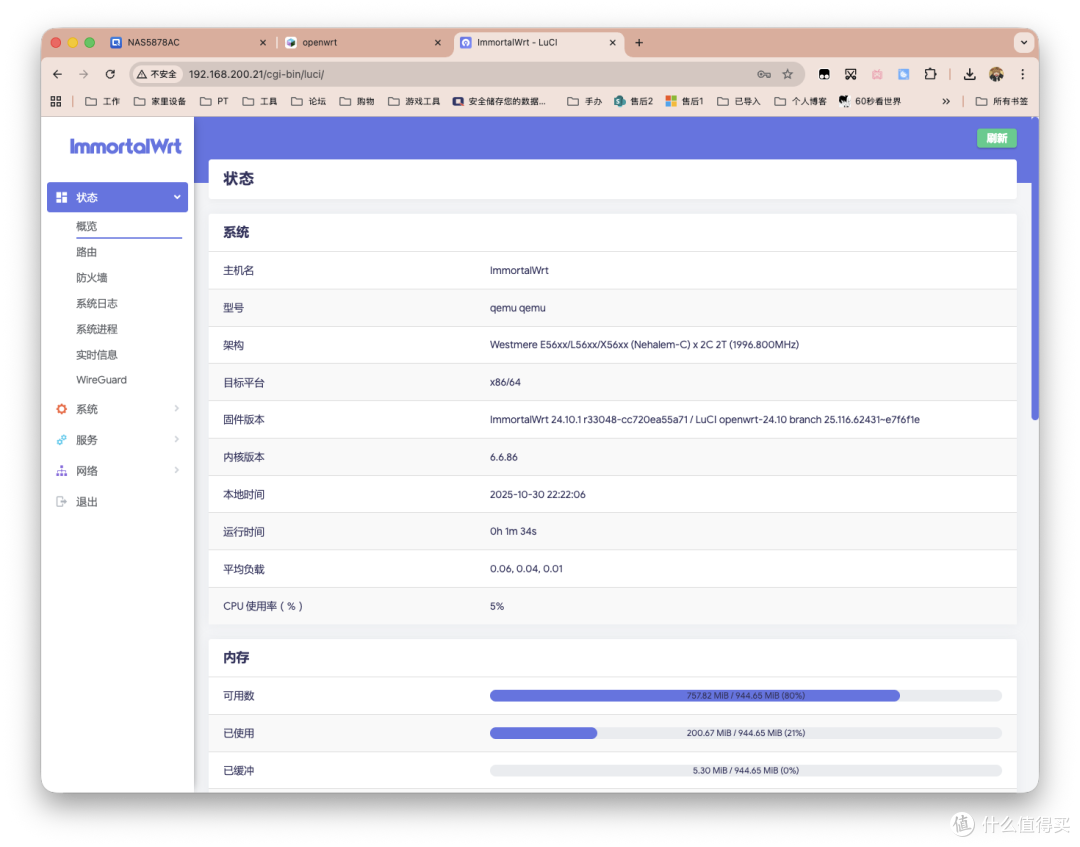Open the extensions puzzle icon

pos(931,74)
